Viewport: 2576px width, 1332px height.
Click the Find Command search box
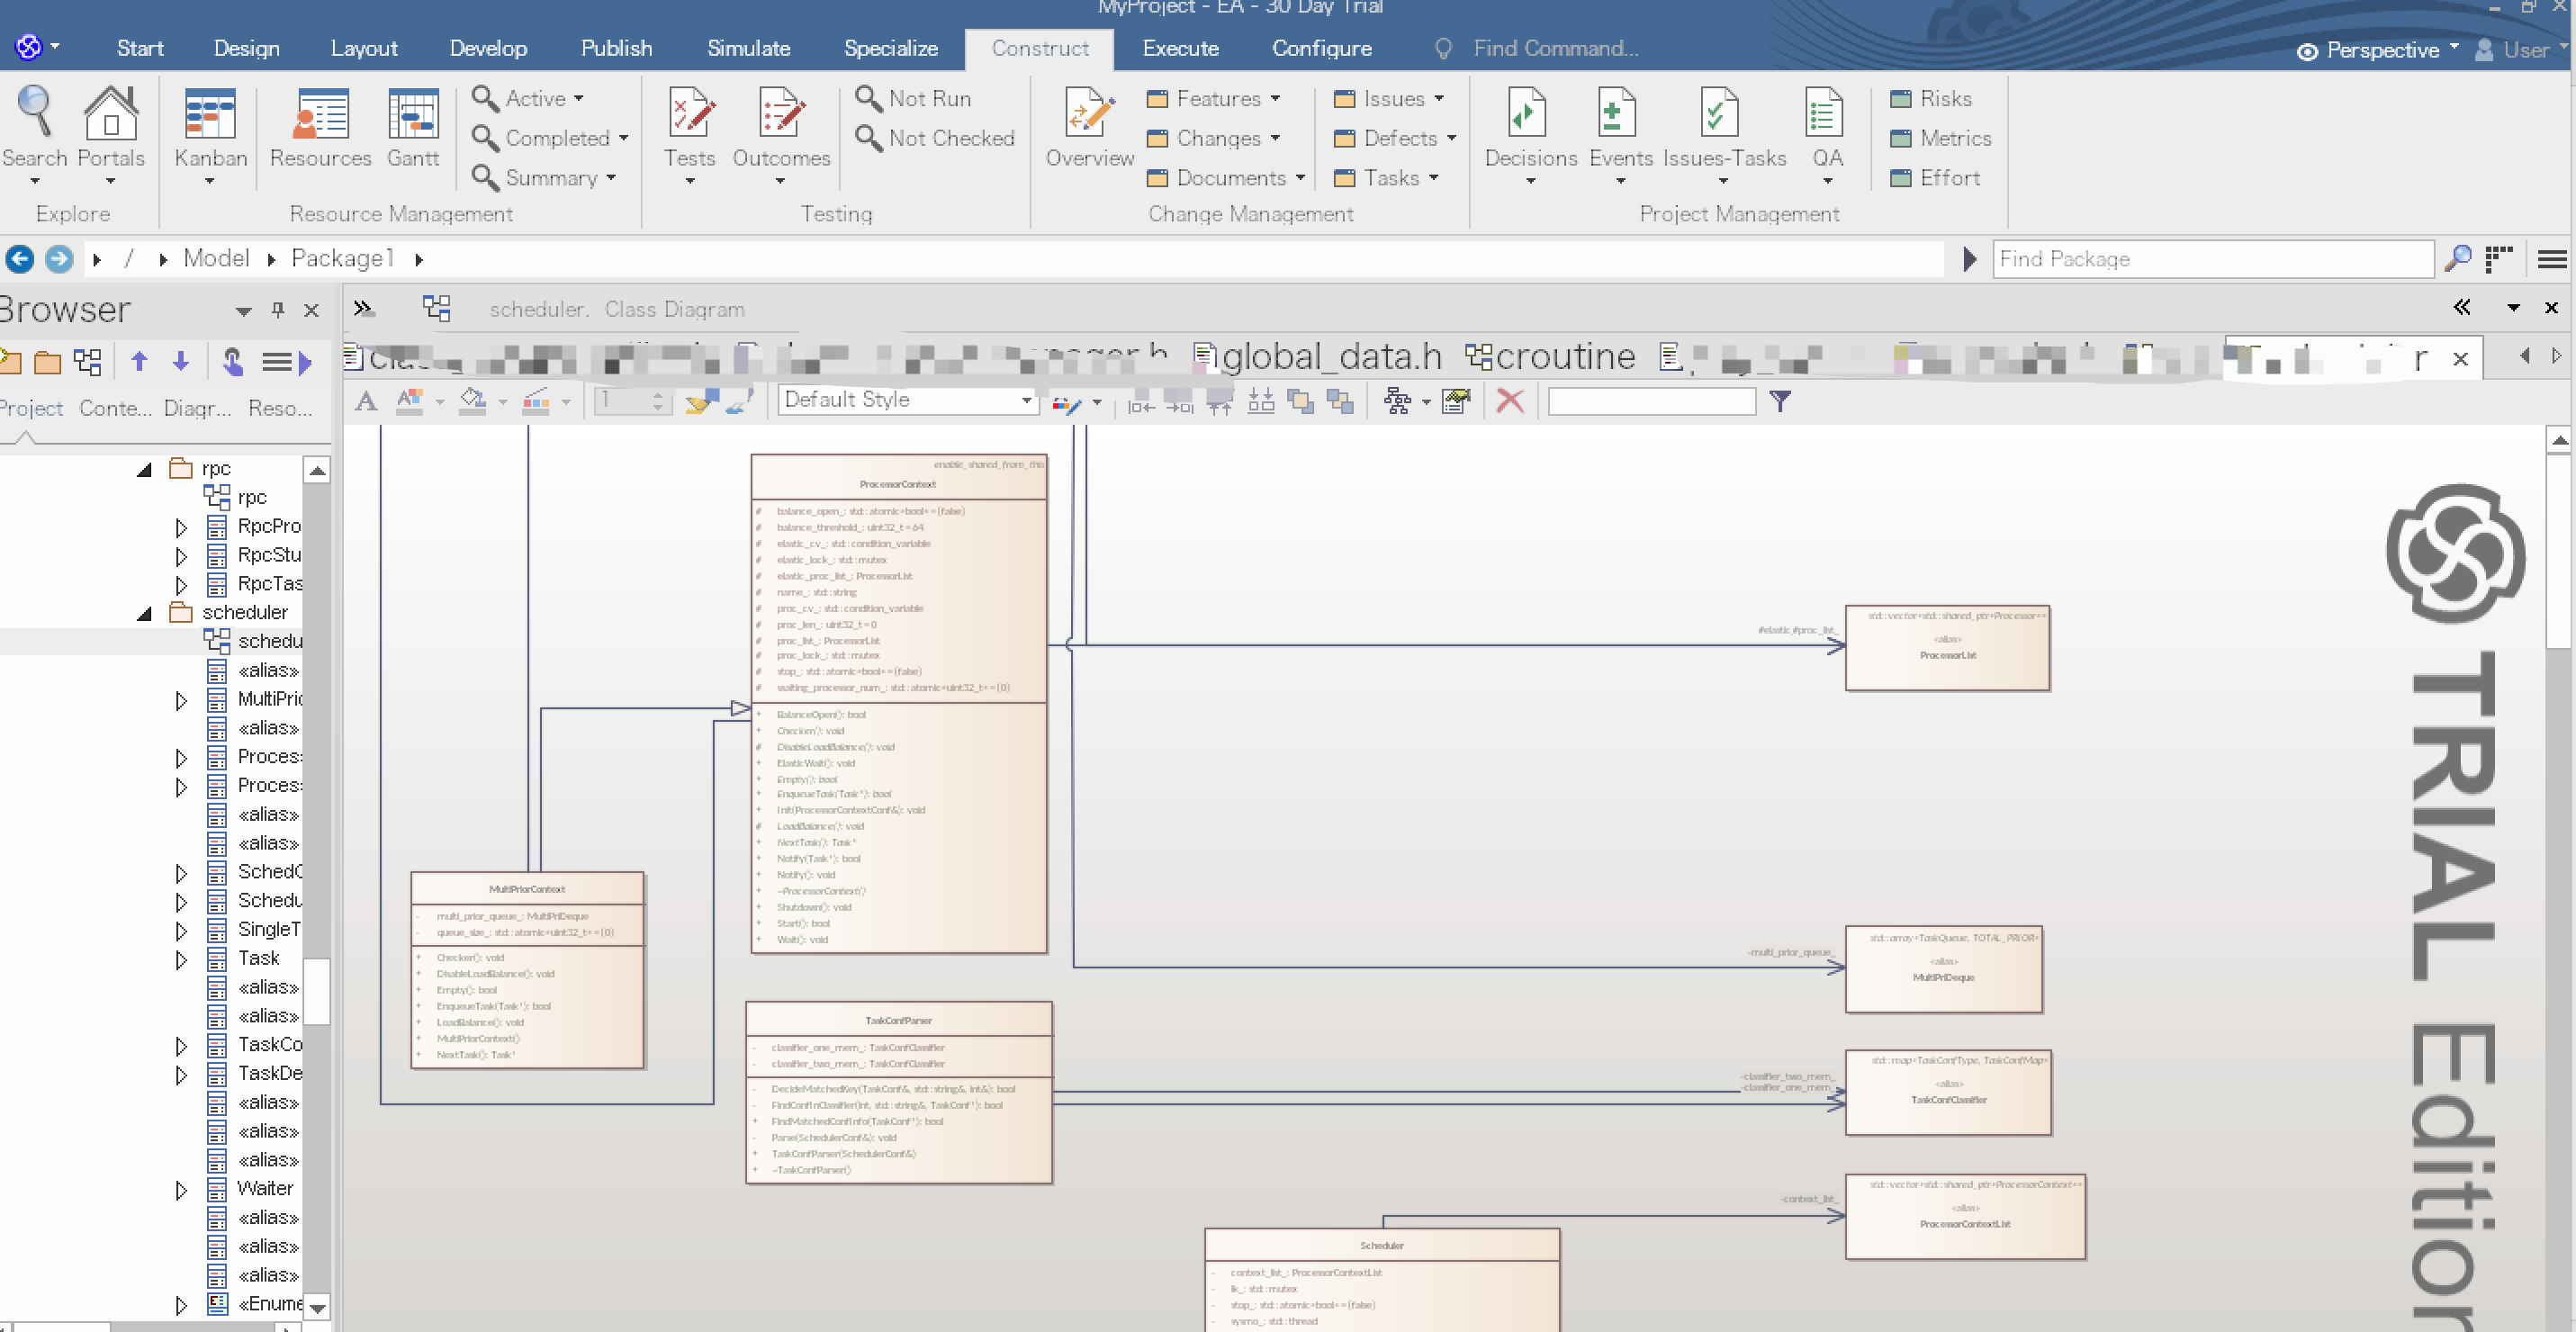[x=1555, y=48]
